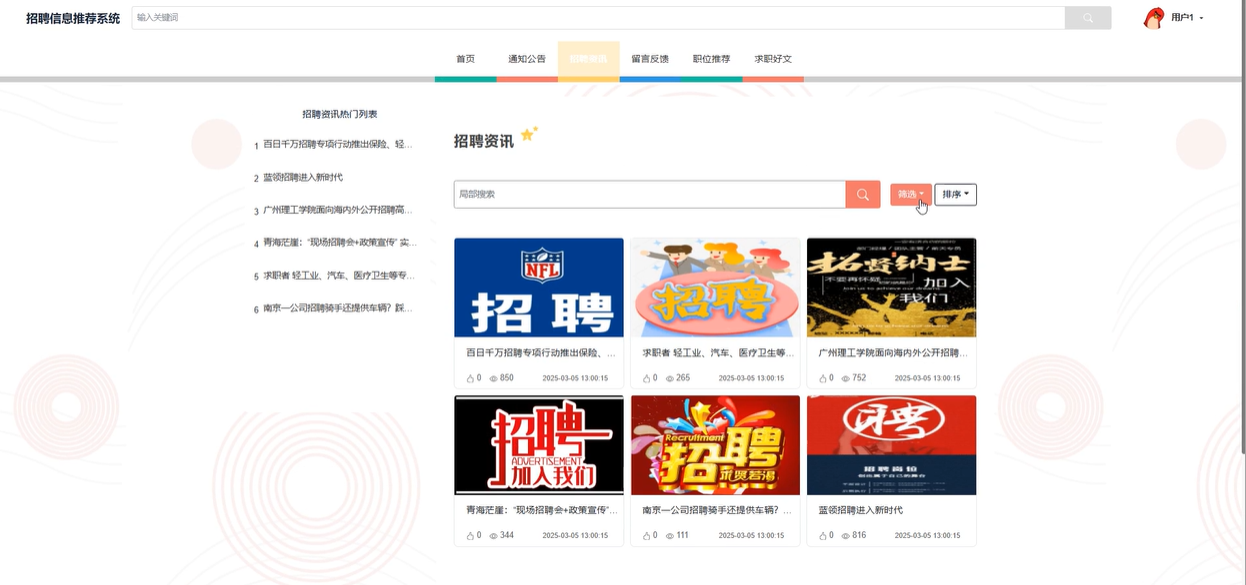The image size is (1246, 585).
Task: Like the 百日千万招聘专项行动 article card
Action: point(471,378)
